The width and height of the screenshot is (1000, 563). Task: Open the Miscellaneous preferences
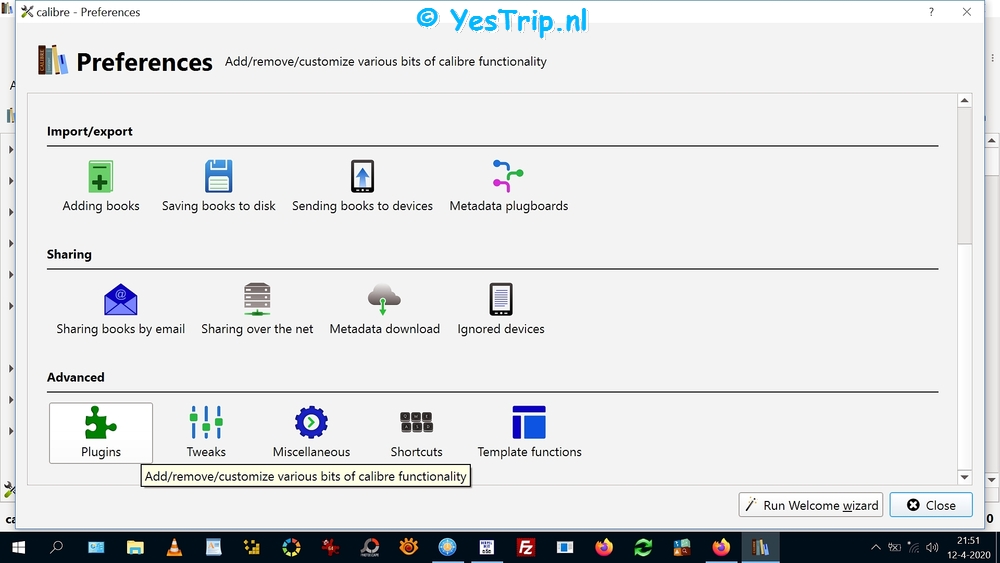point(311,432)
